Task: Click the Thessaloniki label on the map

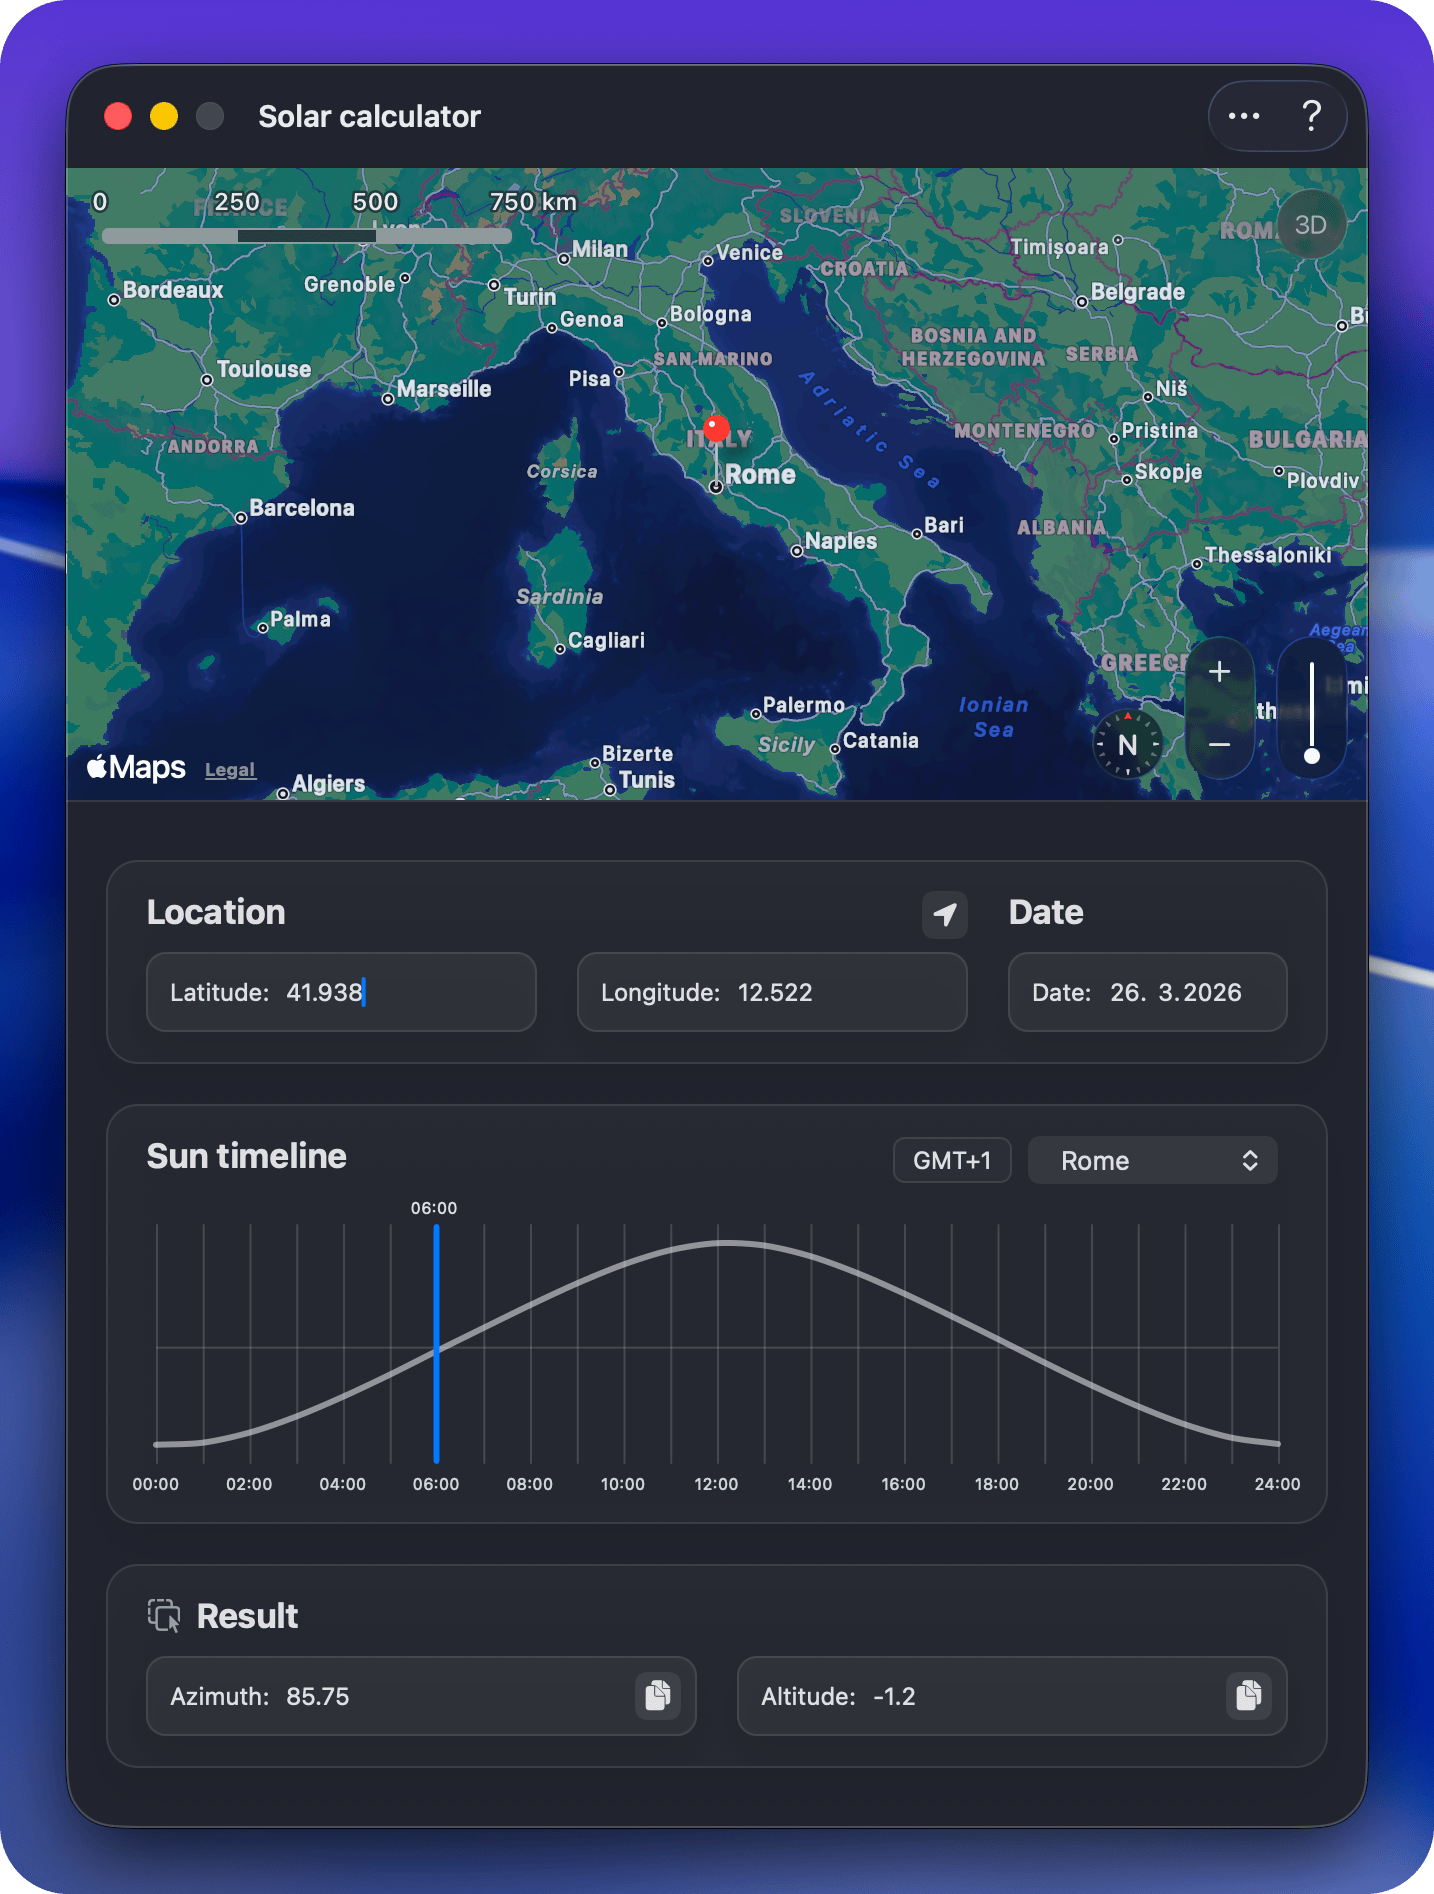Action: tap(1268, 555)
